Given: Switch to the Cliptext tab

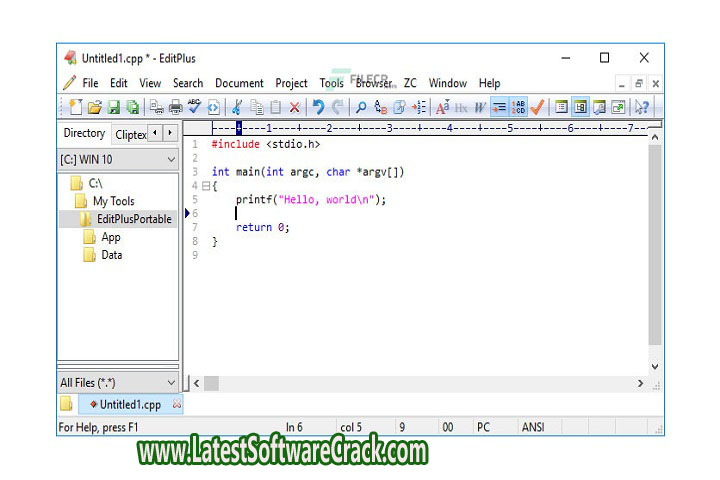Looking at the screenshot, I should 130,134.
